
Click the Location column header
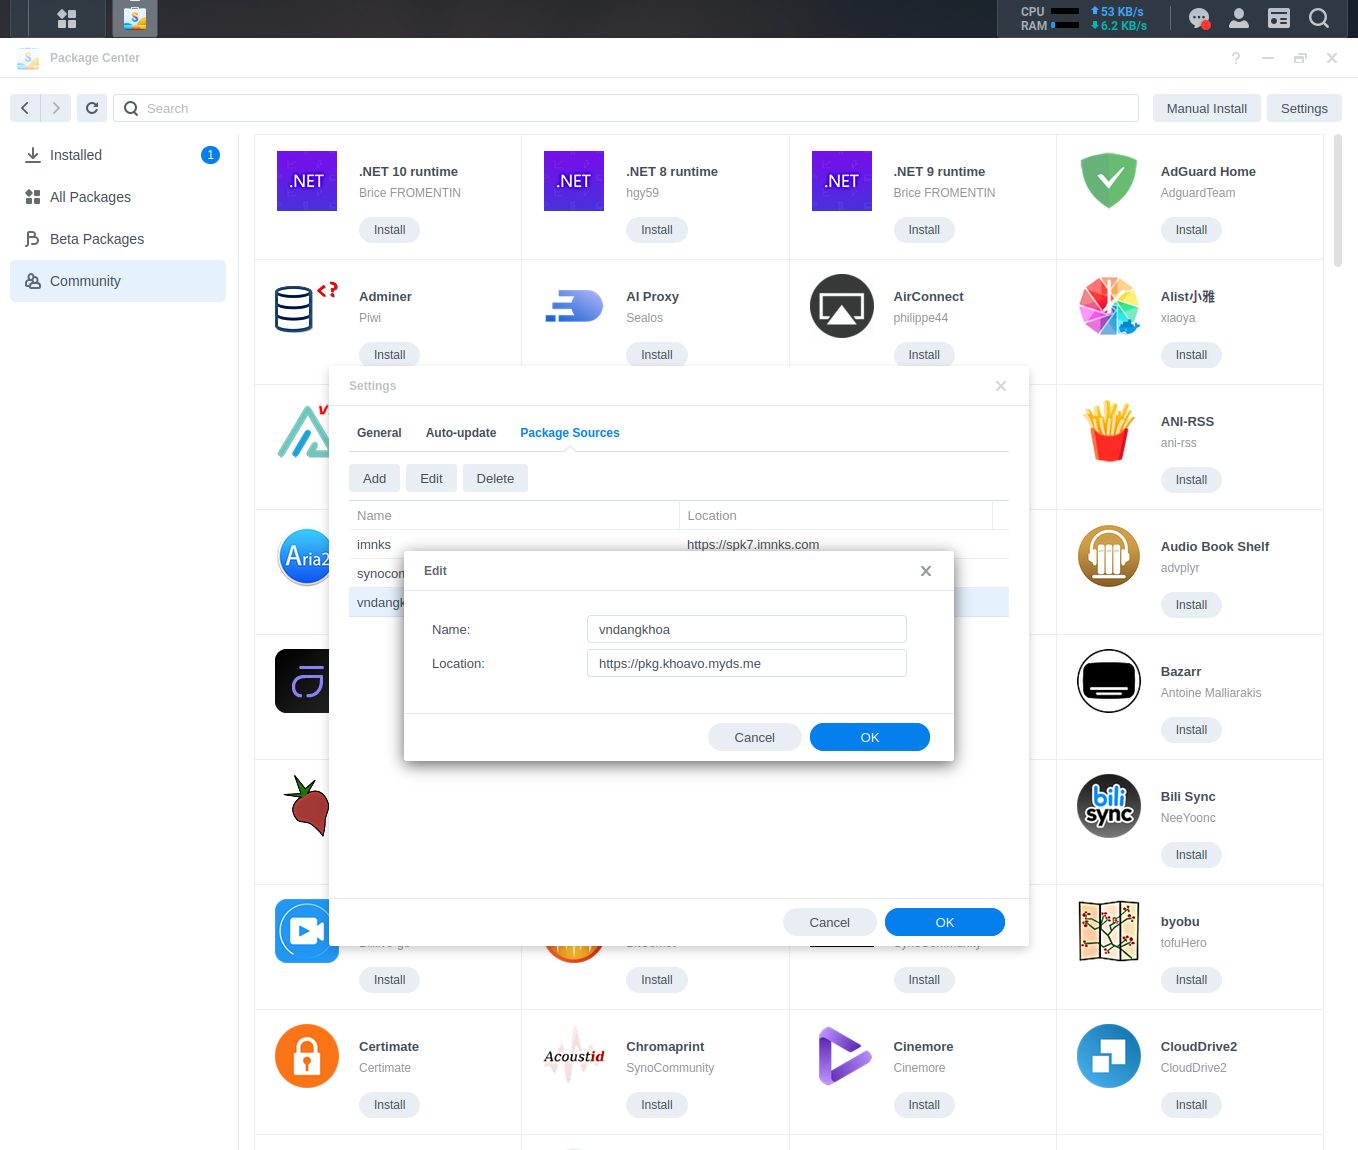836,515
